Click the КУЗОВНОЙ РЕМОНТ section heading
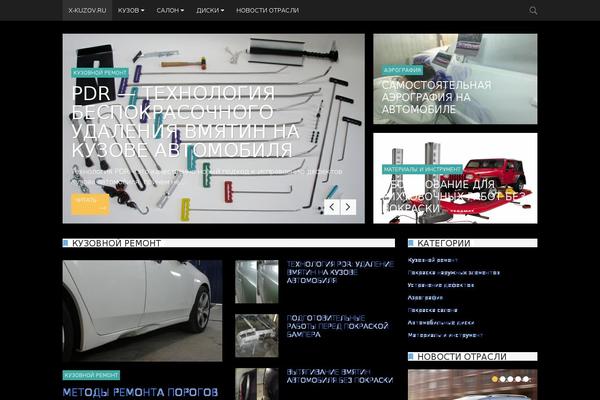This screenshot has width=600, height=400. [116, 243]
